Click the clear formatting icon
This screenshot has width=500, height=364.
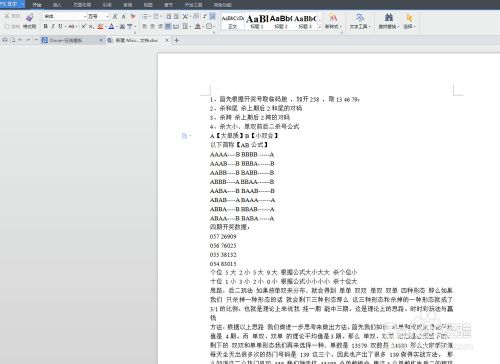coord(133,16)
